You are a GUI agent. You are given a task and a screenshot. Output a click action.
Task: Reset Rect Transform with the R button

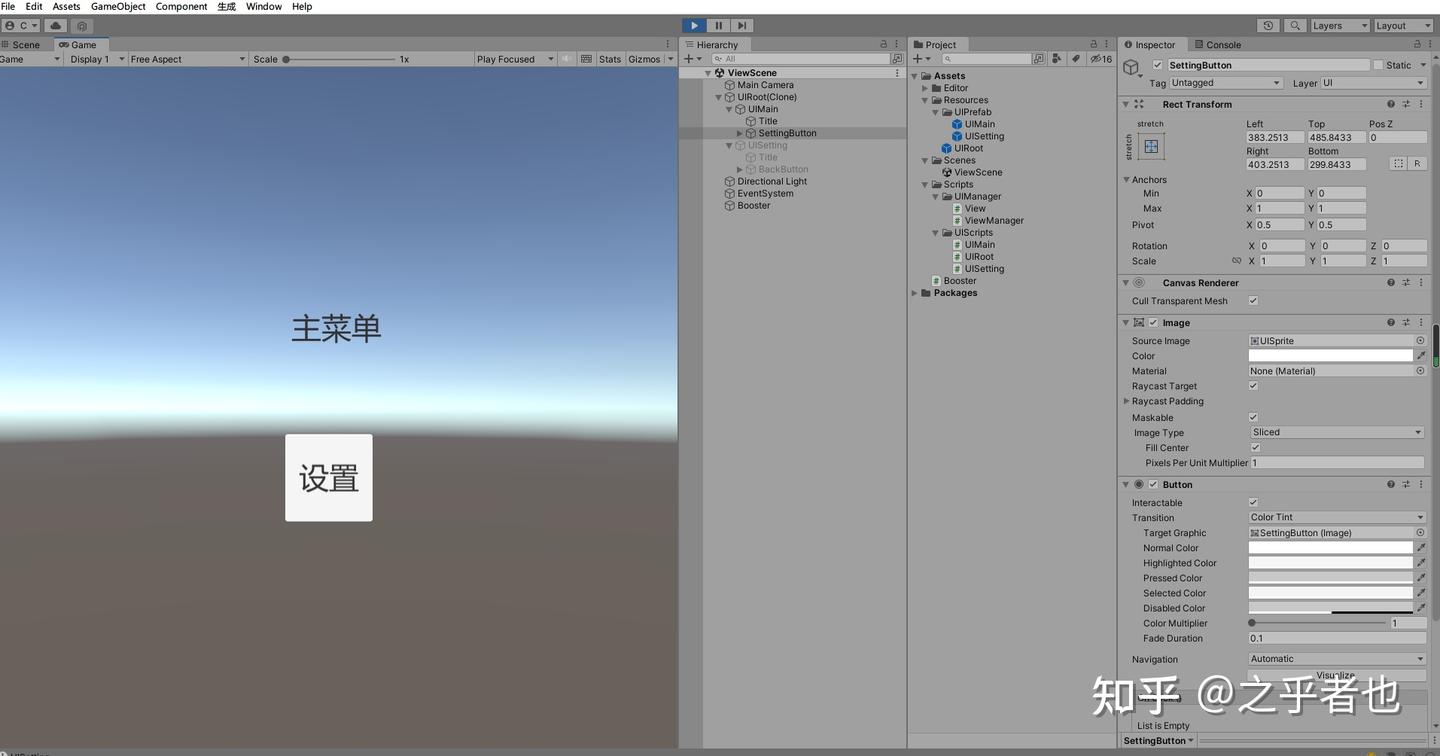1416,163
